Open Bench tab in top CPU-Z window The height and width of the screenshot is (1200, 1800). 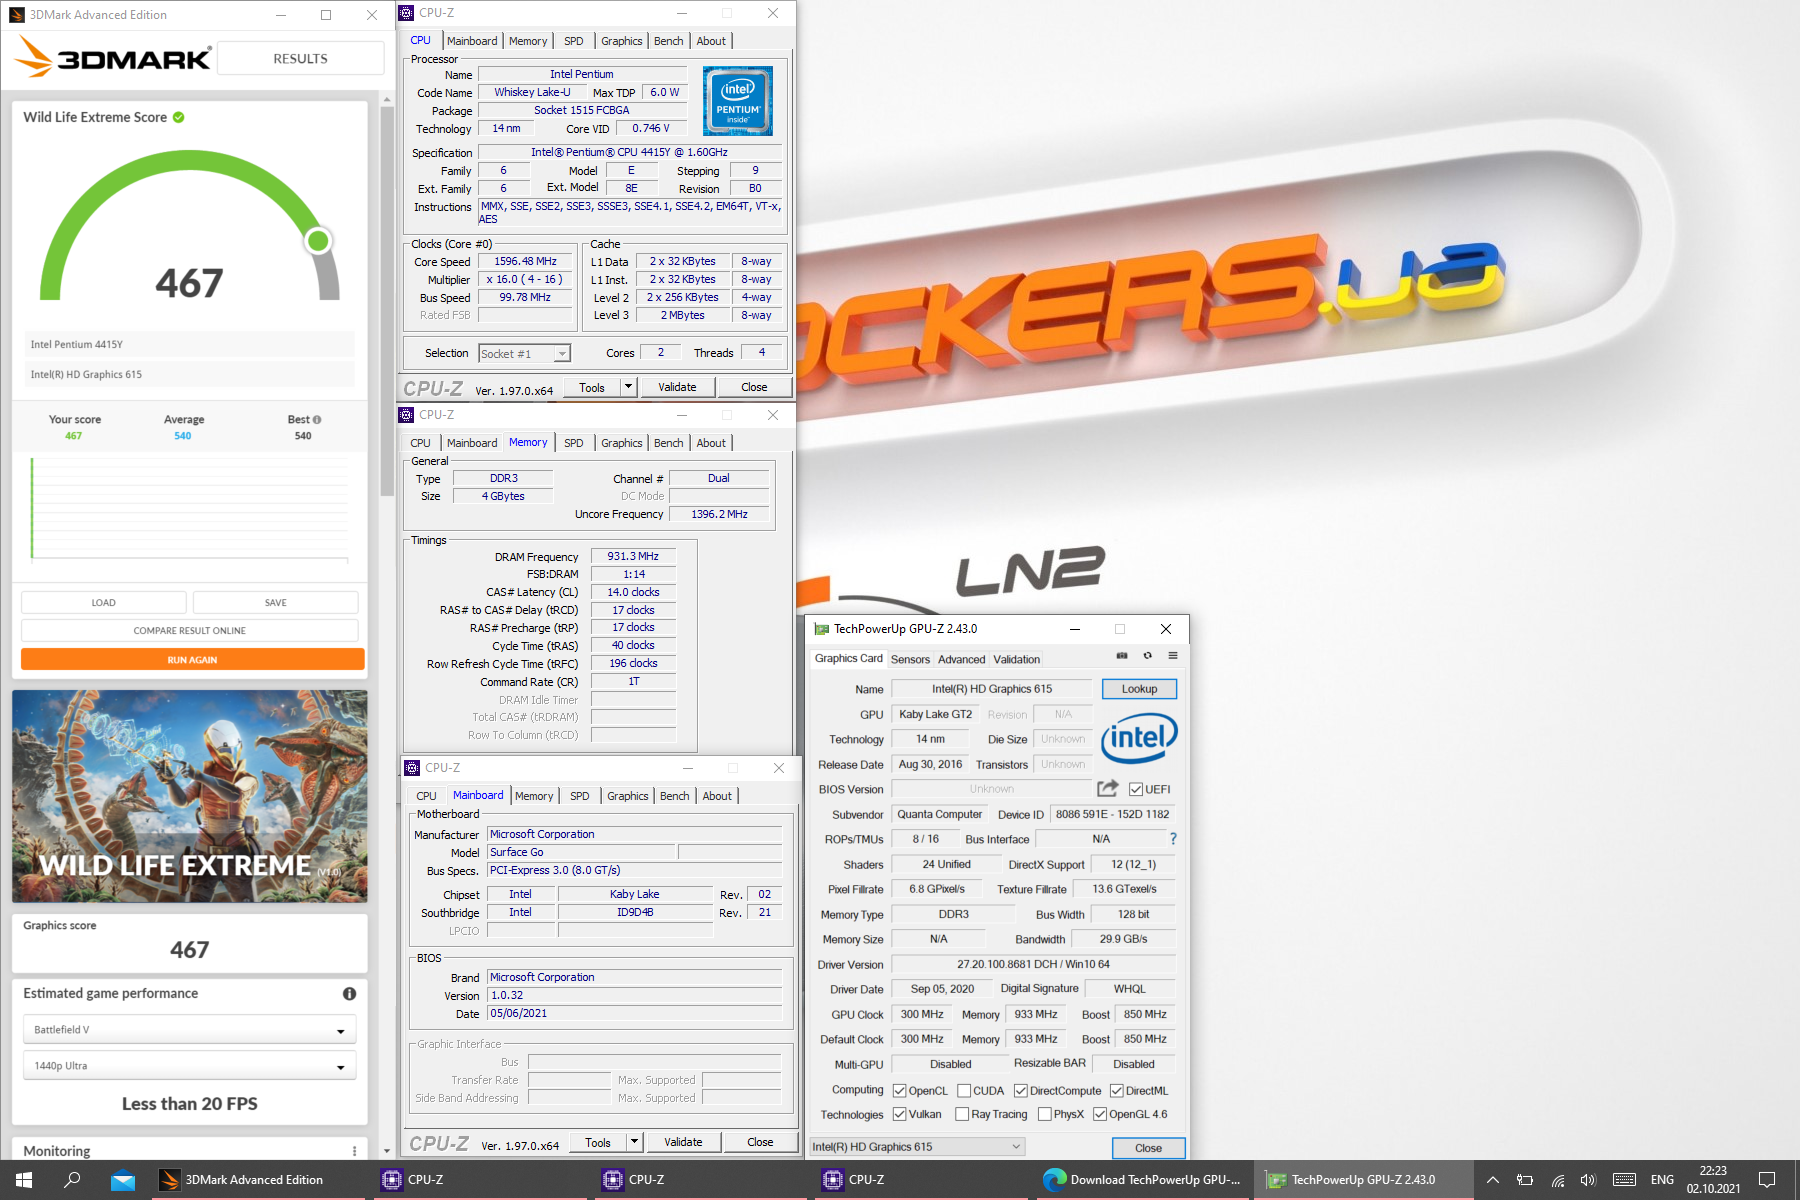[669, 41]
